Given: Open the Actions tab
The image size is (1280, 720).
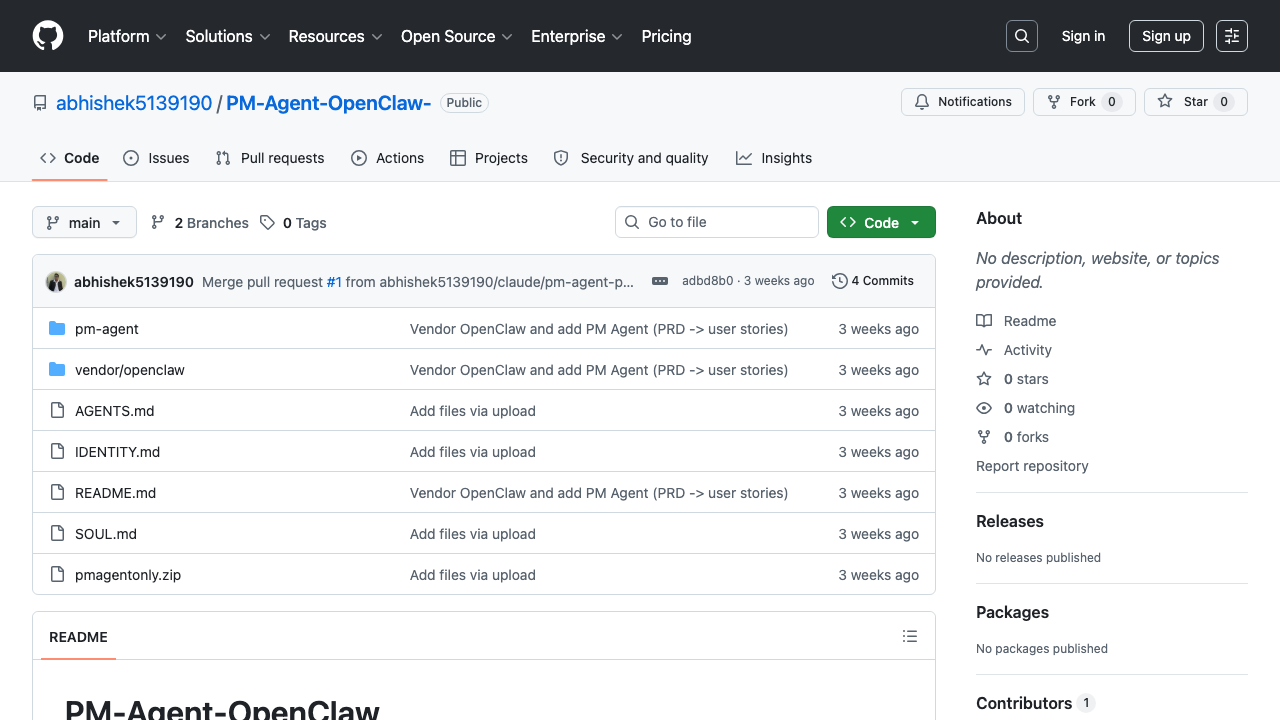Looking at the screenshot, I should tap(388, 158).
